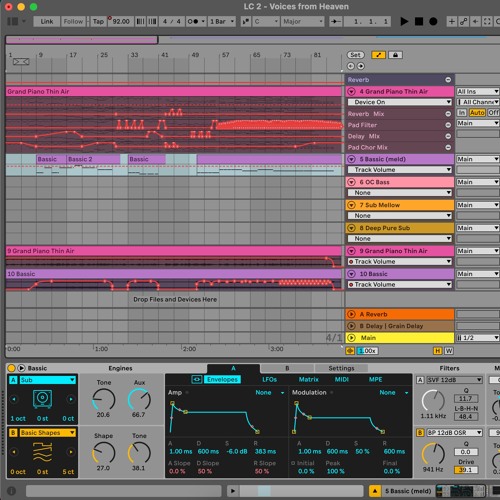Screen dimensions: 500x500
Task: Click the loop bracket marker at bar 1
Action: [21, 62]
